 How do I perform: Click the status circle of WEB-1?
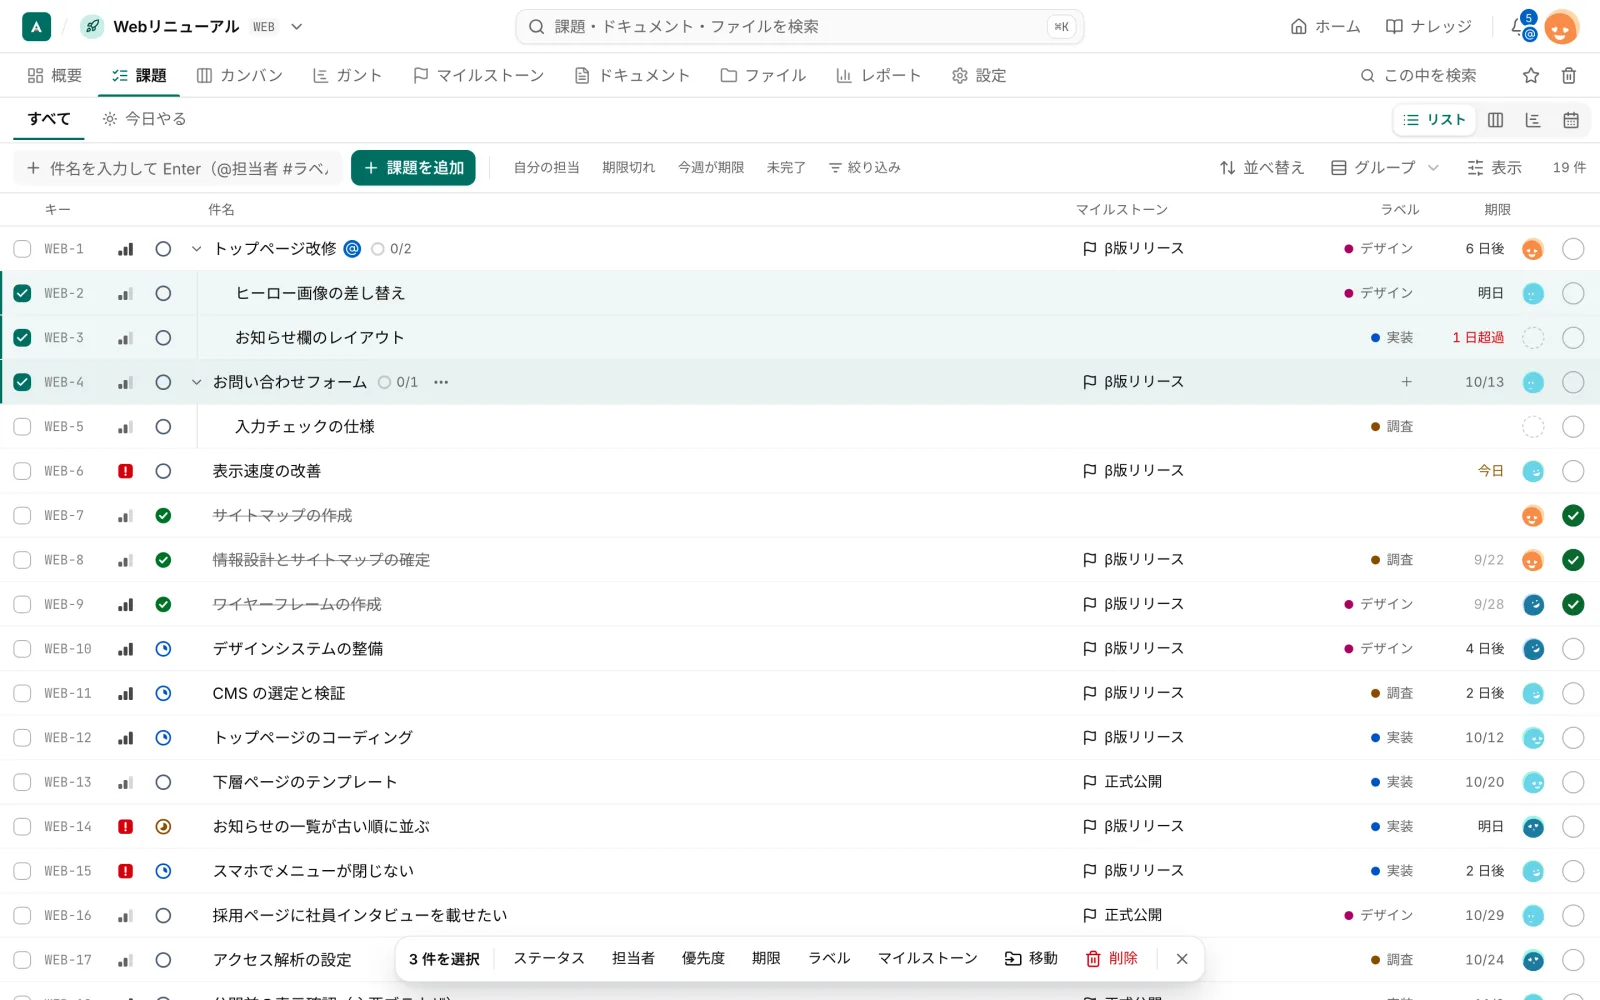tap(163, 249)
